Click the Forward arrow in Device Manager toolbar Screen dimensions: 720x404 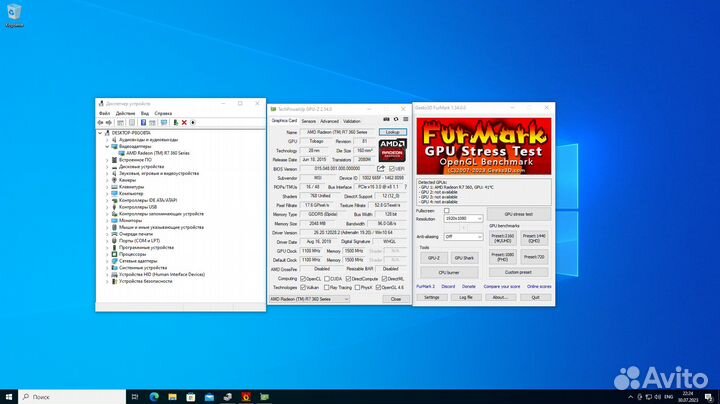pos(109,123)
